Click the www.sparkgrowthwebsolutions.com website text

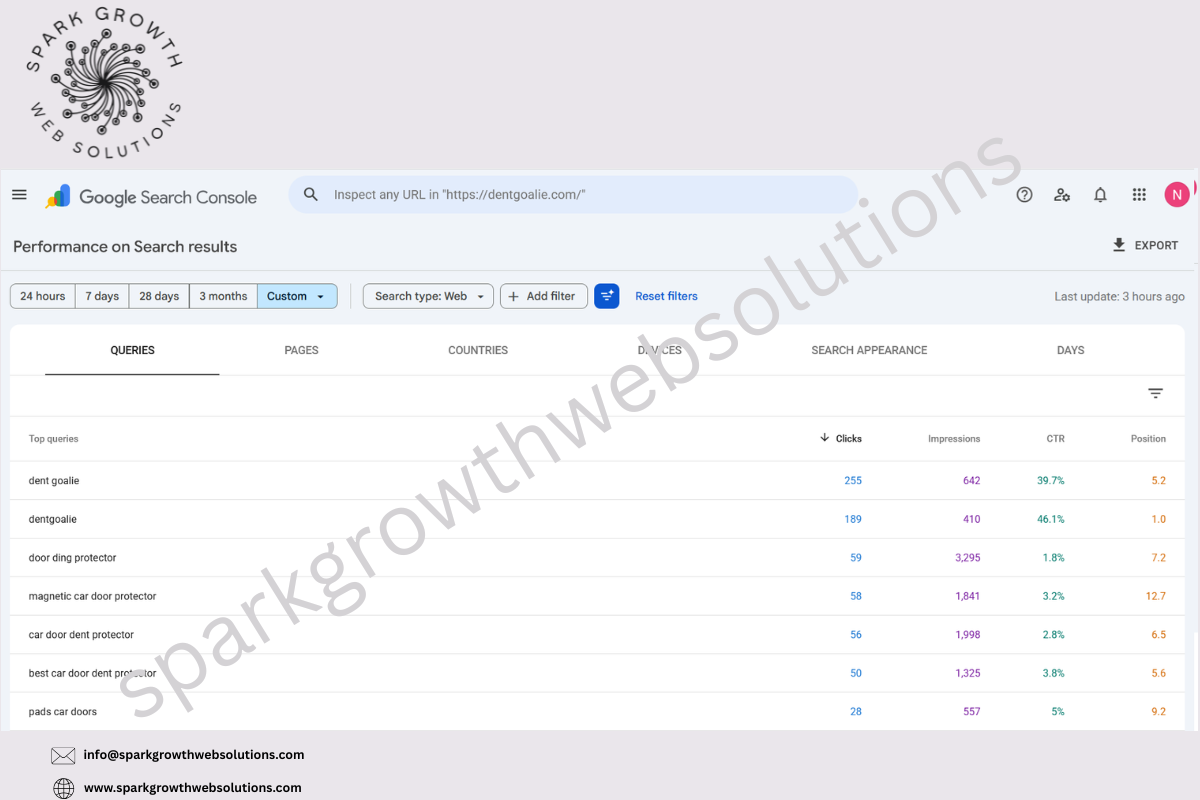tap(192, 788)
